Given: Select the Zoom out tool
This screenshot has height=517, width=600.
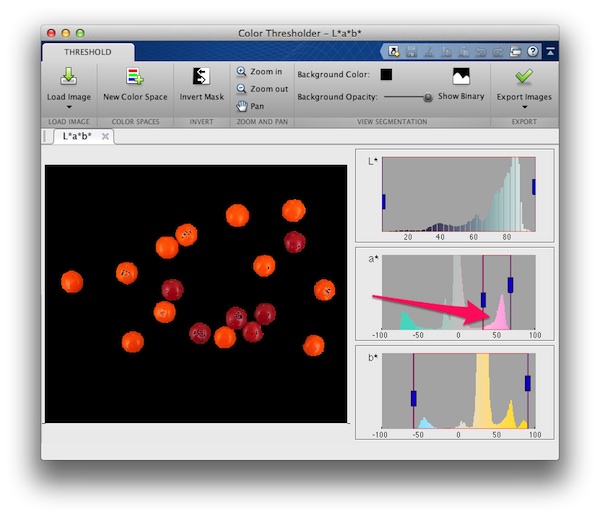Looking at the screenshot, I should pos(261,89).
